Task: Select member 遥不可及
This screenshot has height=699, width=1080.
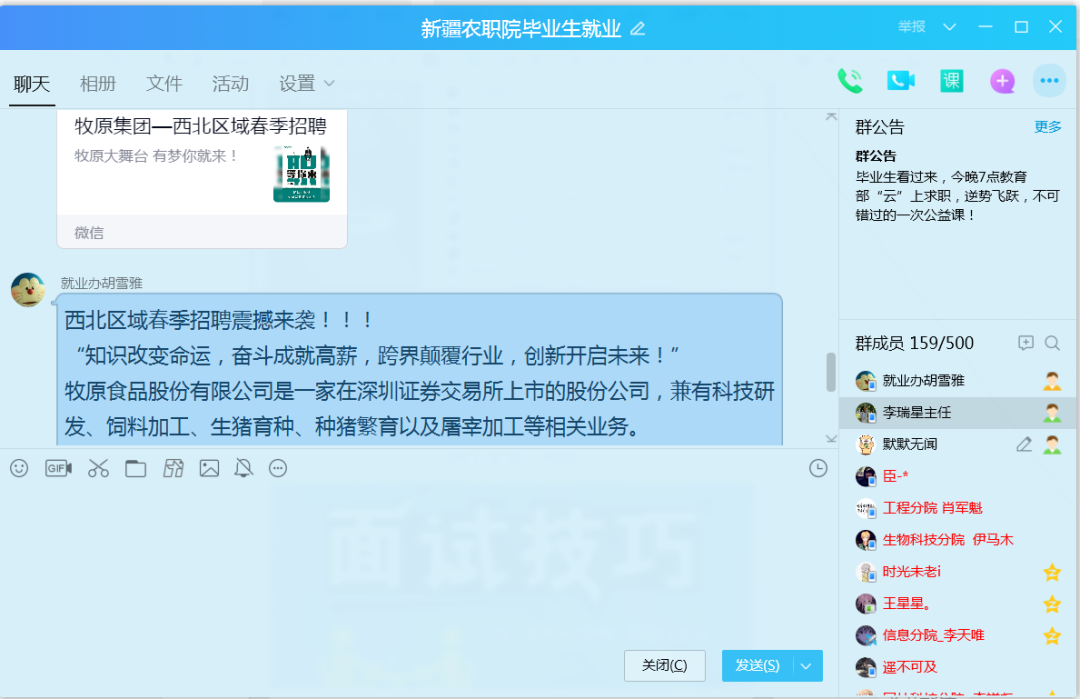Action: click(957, 667)
